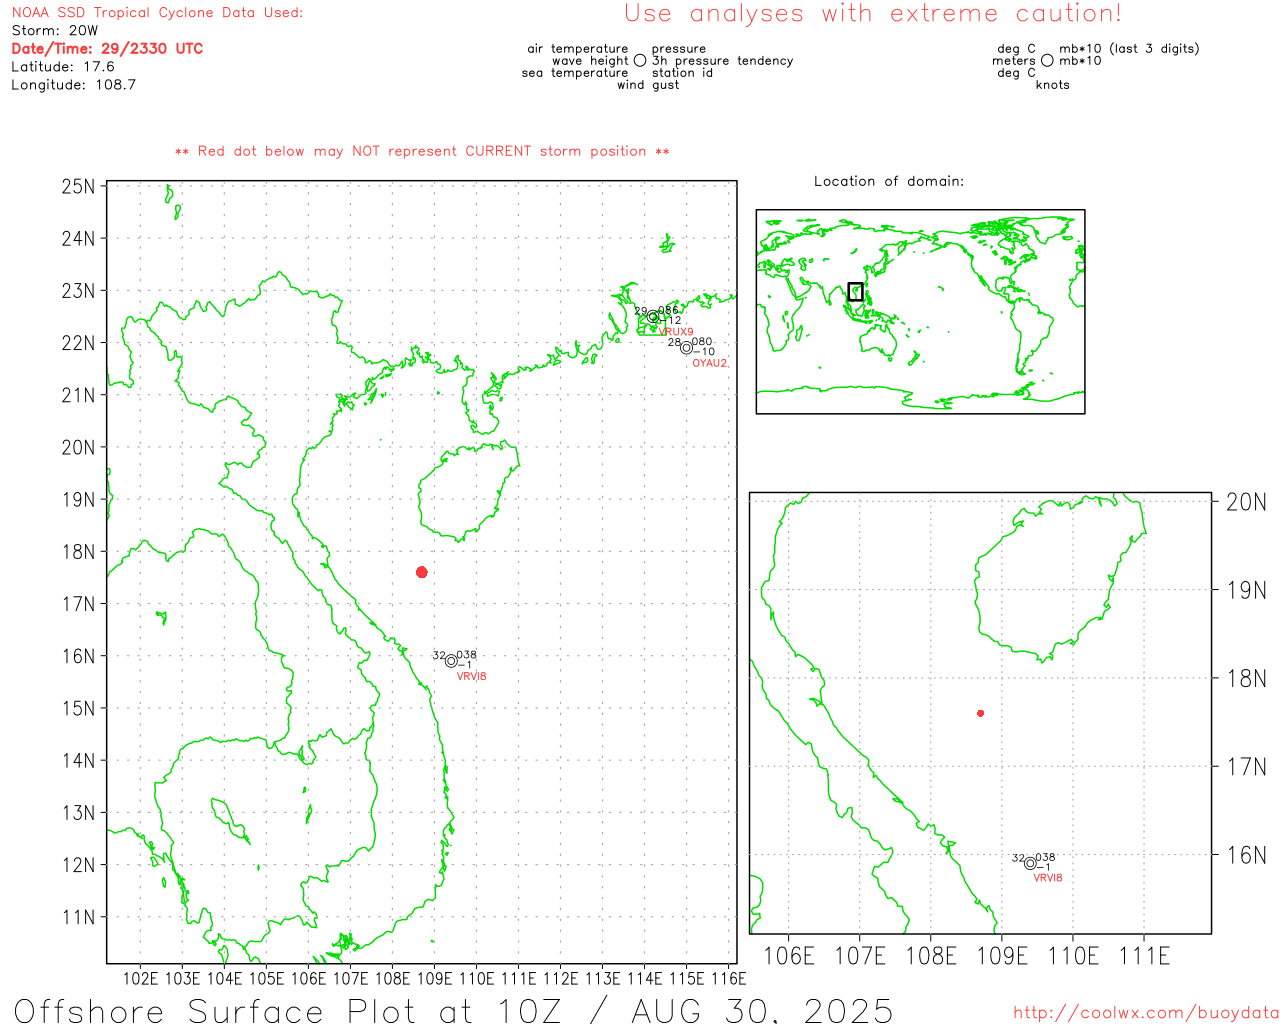Viewport: 1280px width, 1024px height.
Task: Click the red VRUX9 station label
Action: coord(676,332)
